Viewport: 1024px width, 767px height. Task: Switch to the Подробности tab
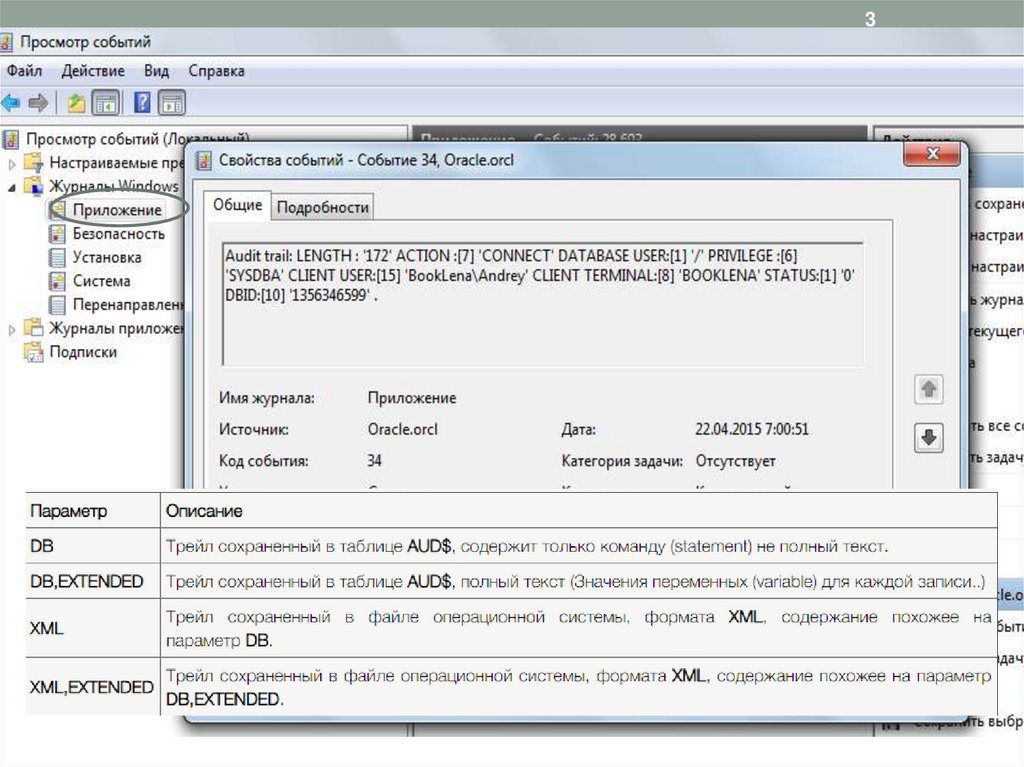[x=323, y=207]
